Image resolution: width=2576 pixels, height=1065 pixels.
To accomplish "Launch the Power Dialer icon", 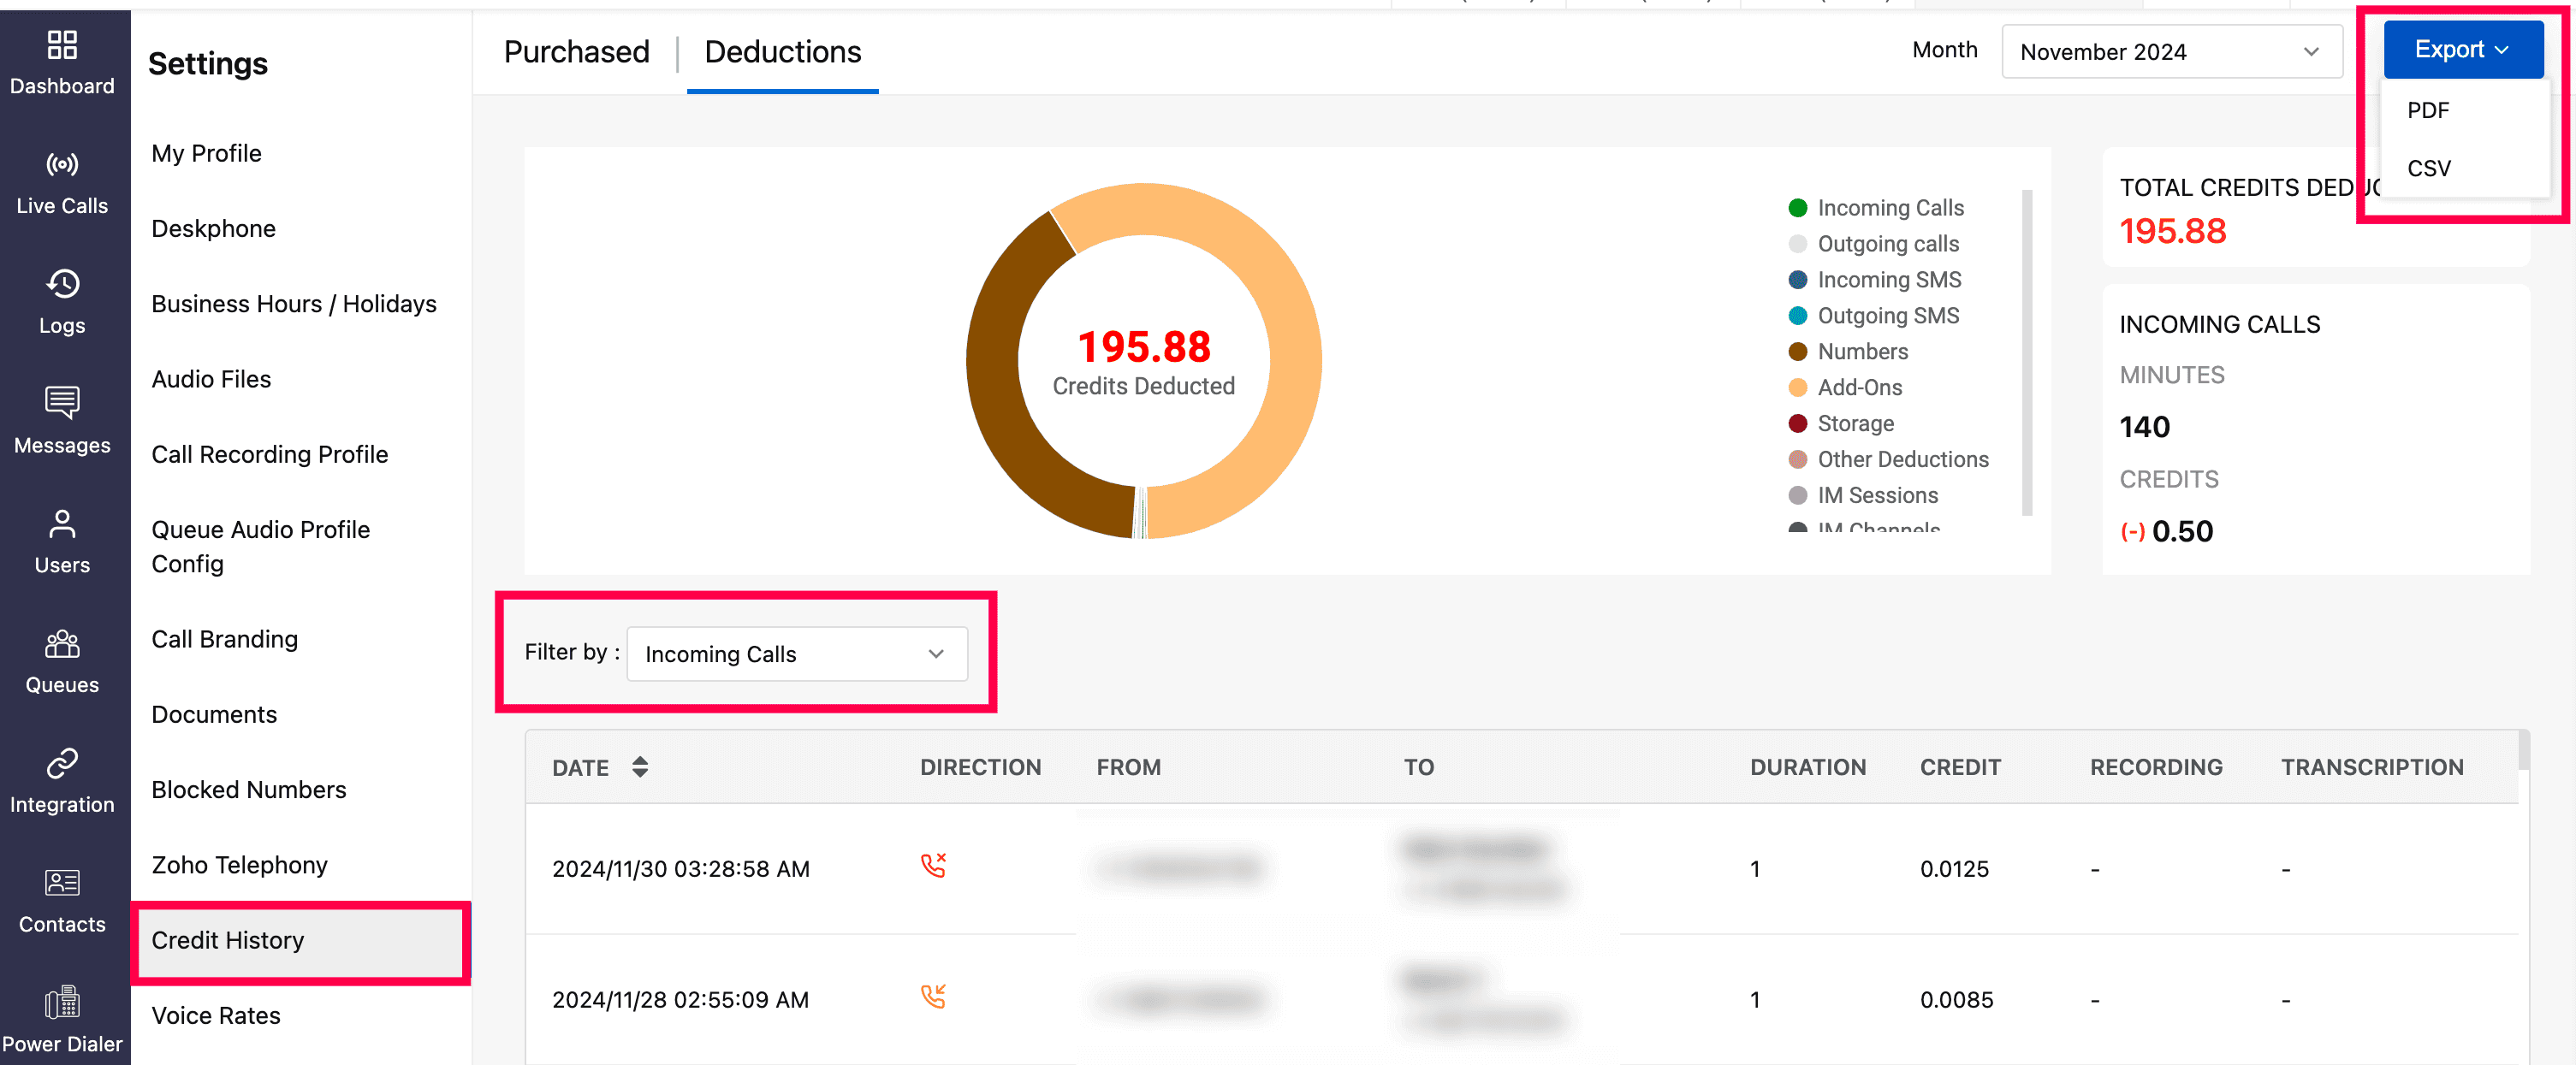I will tap(62, 1002).
